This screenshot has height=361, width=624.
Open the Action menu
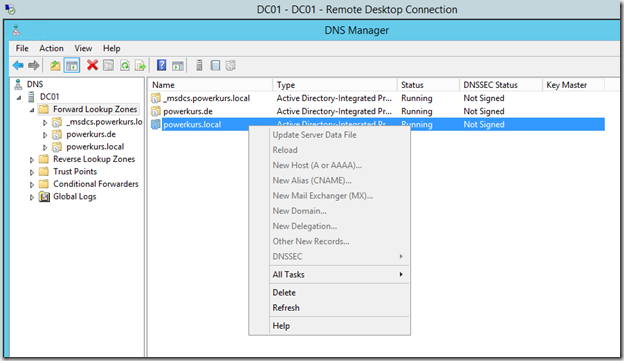51,48
